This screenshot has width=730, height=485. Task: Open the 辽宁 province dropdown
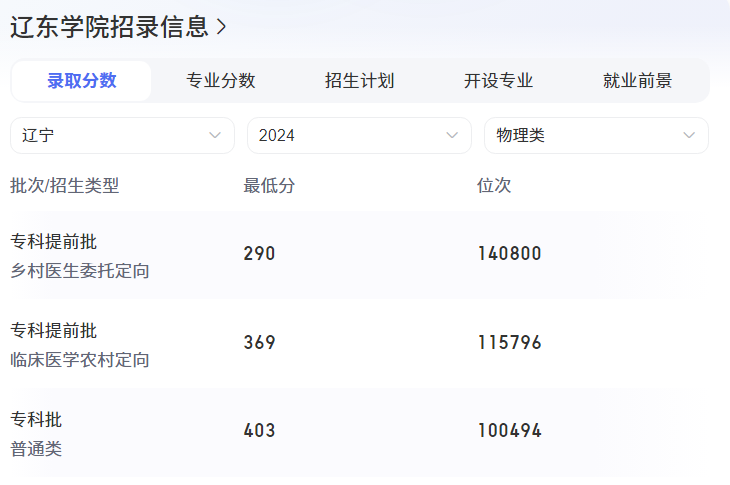tap(122, 135)
